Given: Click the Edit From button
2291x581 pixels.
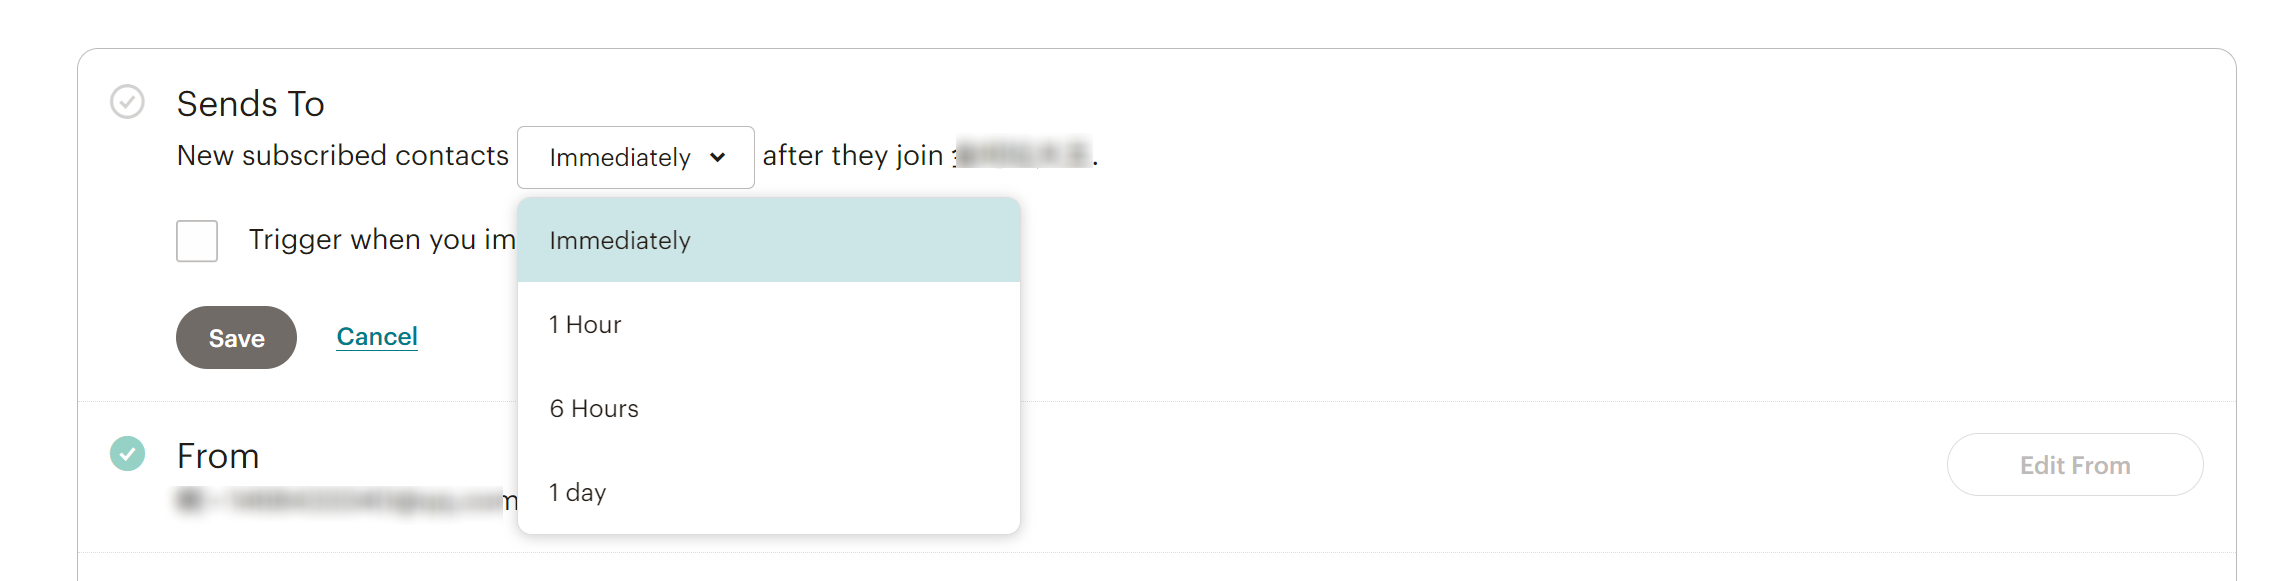Looking at the screenshot, I should pyautogui.click(x=2074, y=465).
